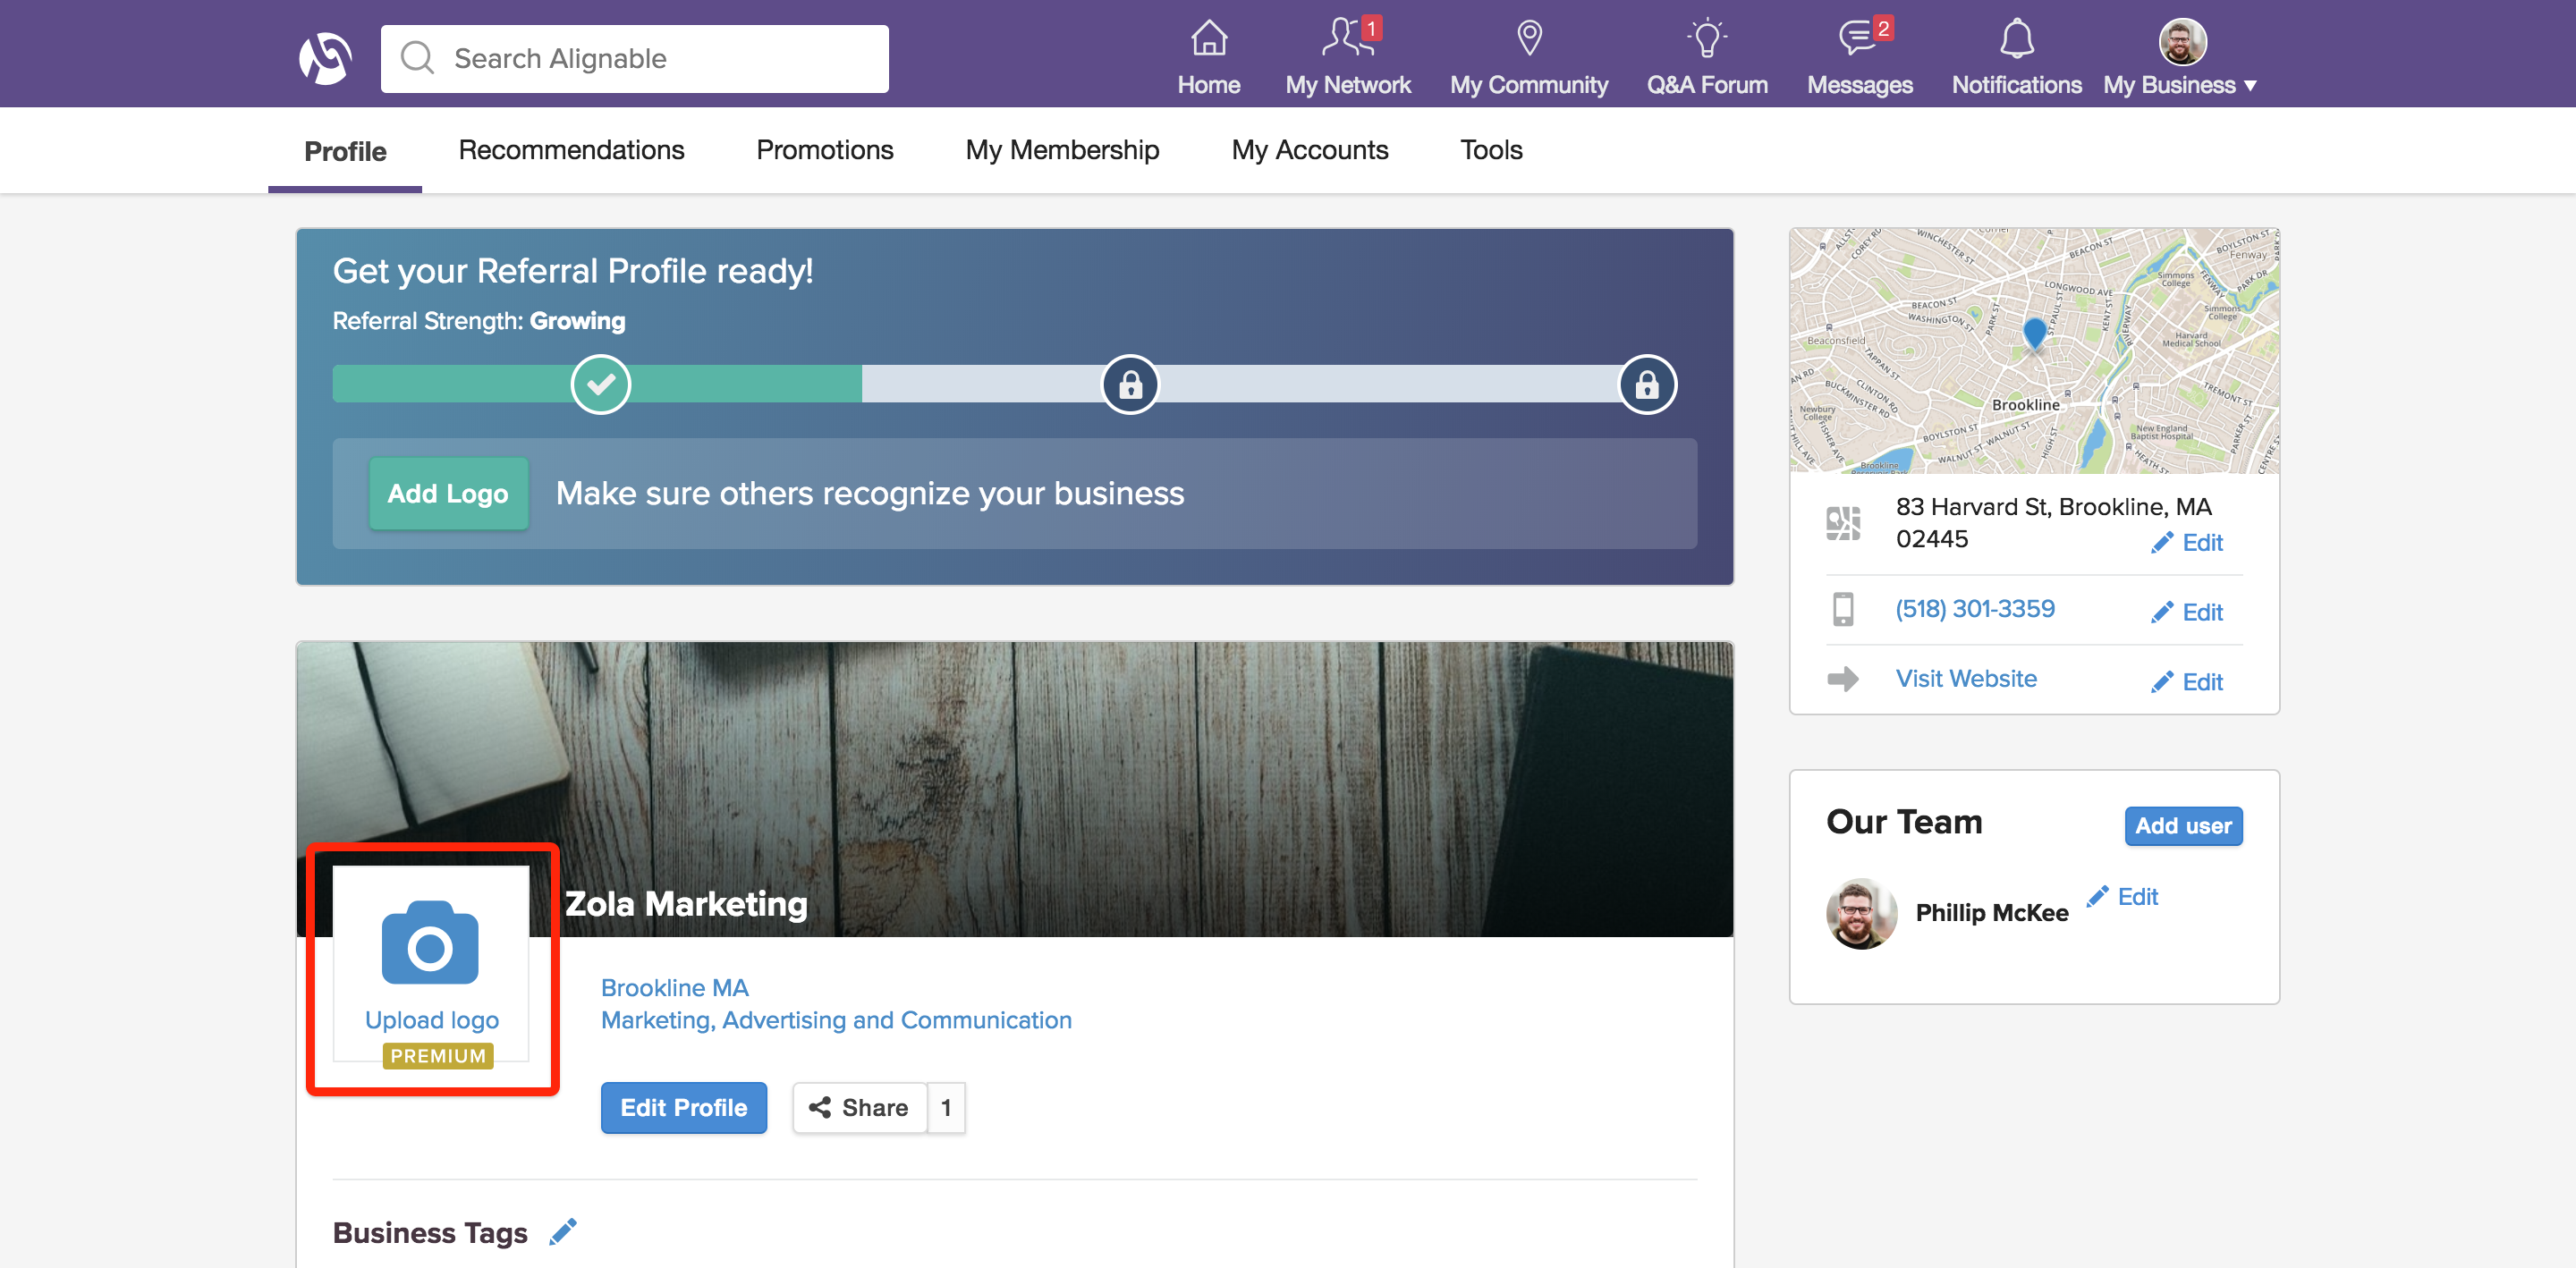Image resolution: width=2576 pixels, height=1268 pixels.
Task: Open Marketing, Advertising and Communication category link
Action: pos(836,1020)
